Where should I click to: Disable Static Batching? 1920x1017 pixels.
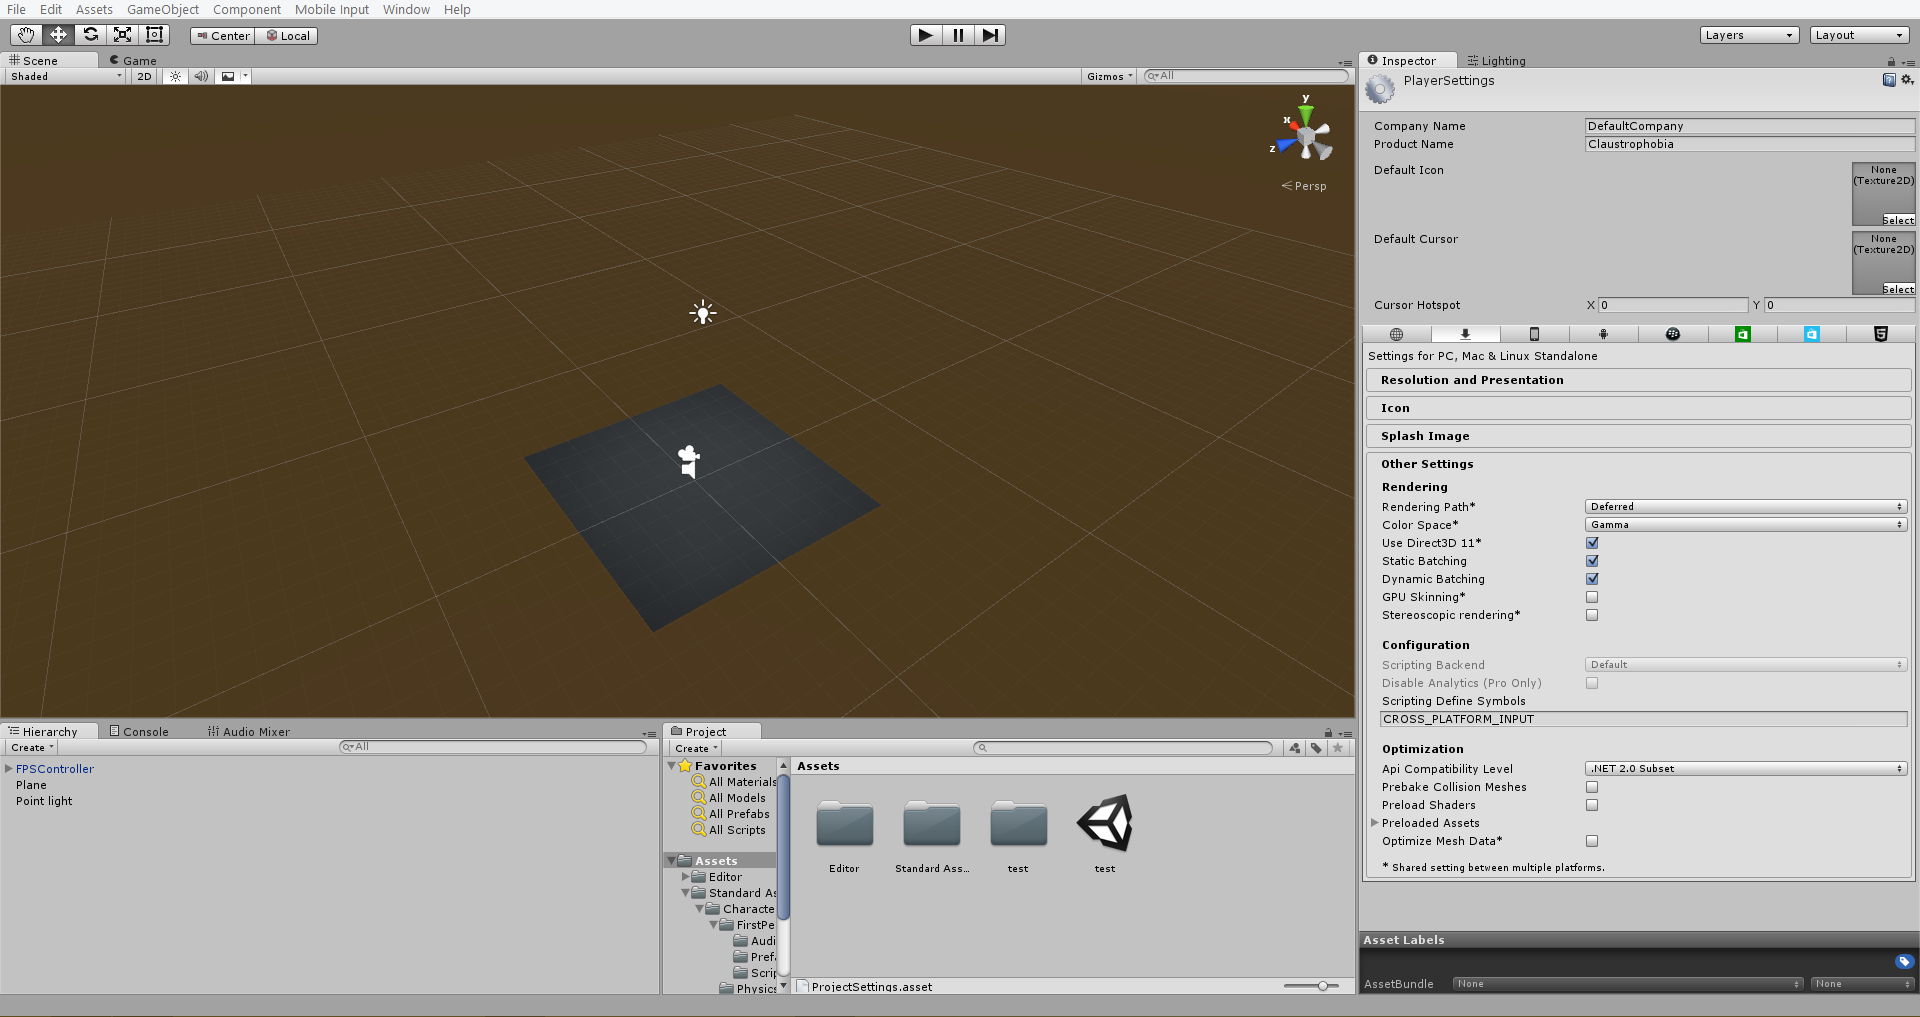(x=1592, y=561)
